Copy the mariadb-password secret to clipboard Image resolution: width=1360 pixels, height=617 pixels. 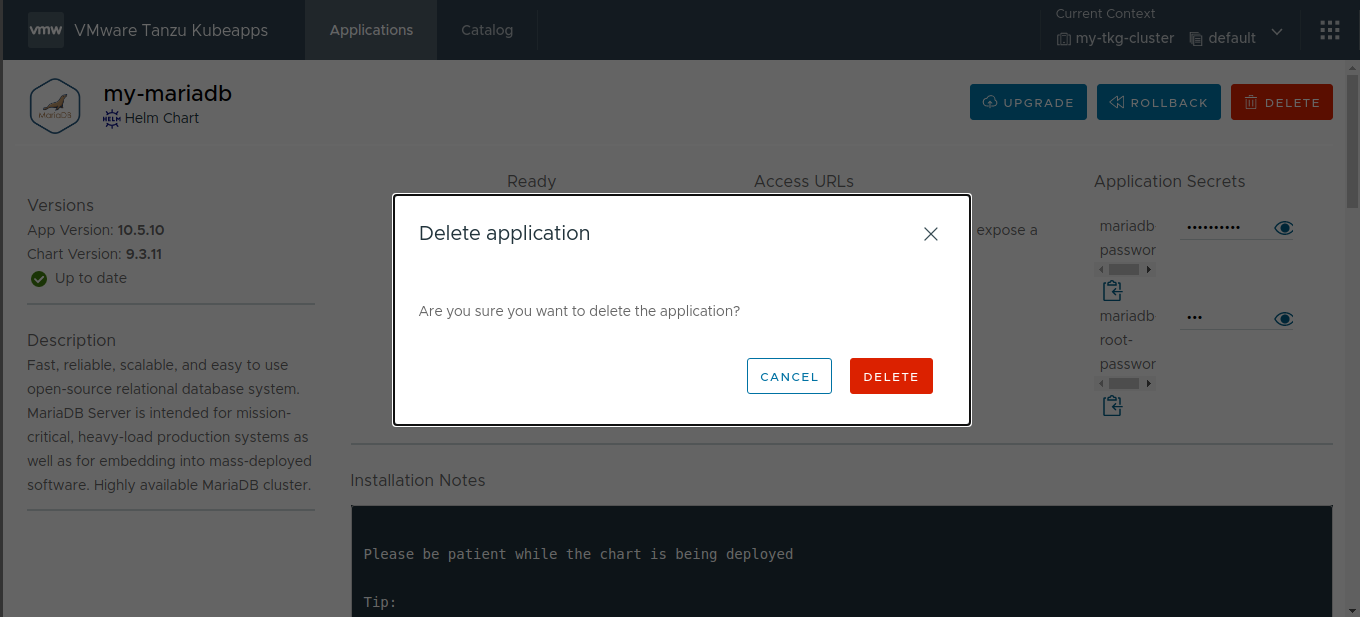point(1112,291)
